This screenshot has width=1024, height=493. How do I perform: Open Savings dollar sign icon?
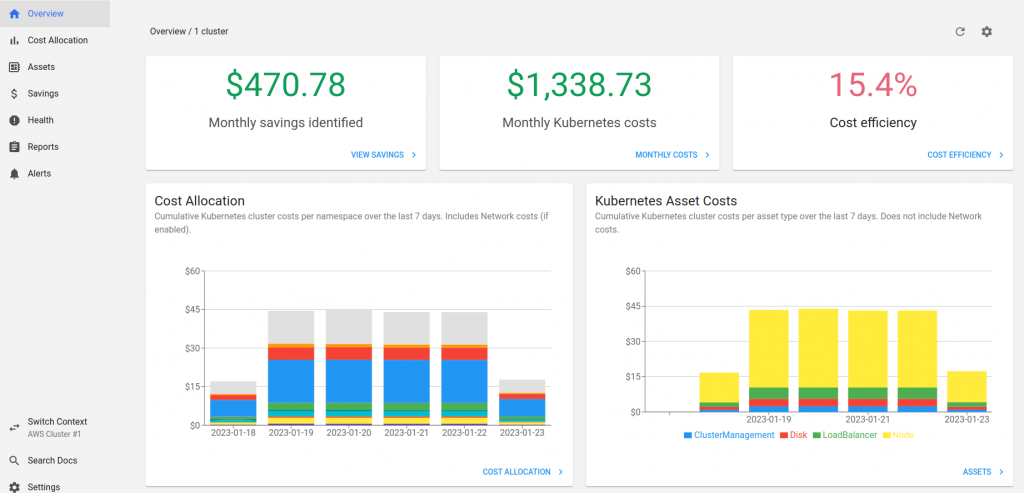[x=14, y=94]
